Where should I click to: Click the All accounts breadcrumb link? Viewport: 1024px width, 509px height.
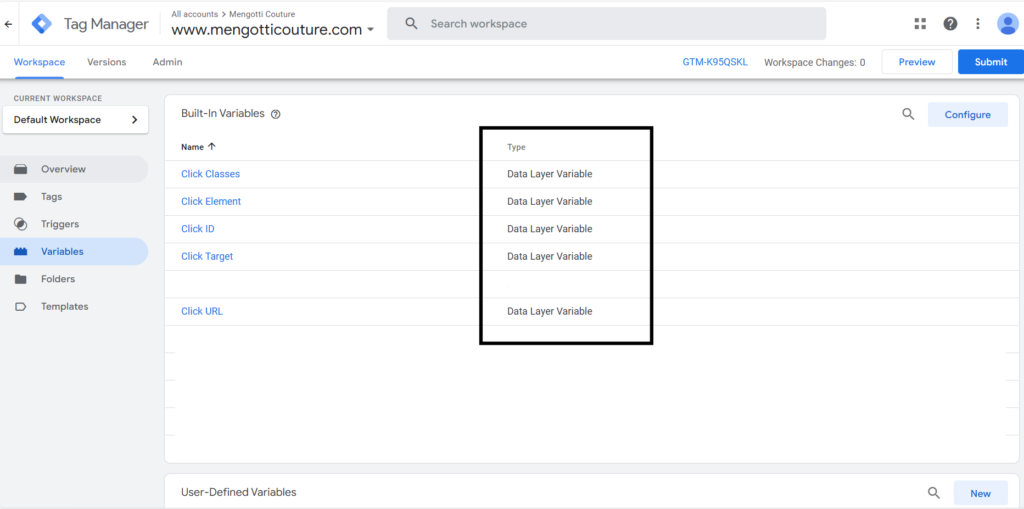pyautogui.click(x=195, y=14)
